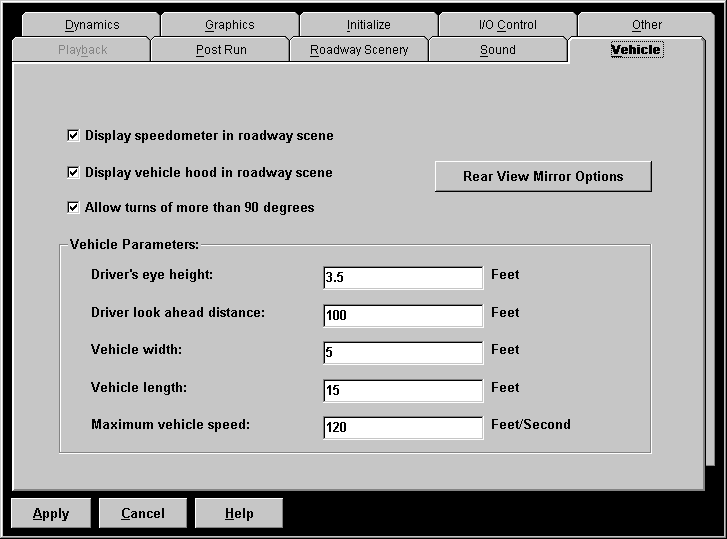Disable speedometer display in roadway scene
The width and height of the screenshot is (727, 539).
point(73,136)
